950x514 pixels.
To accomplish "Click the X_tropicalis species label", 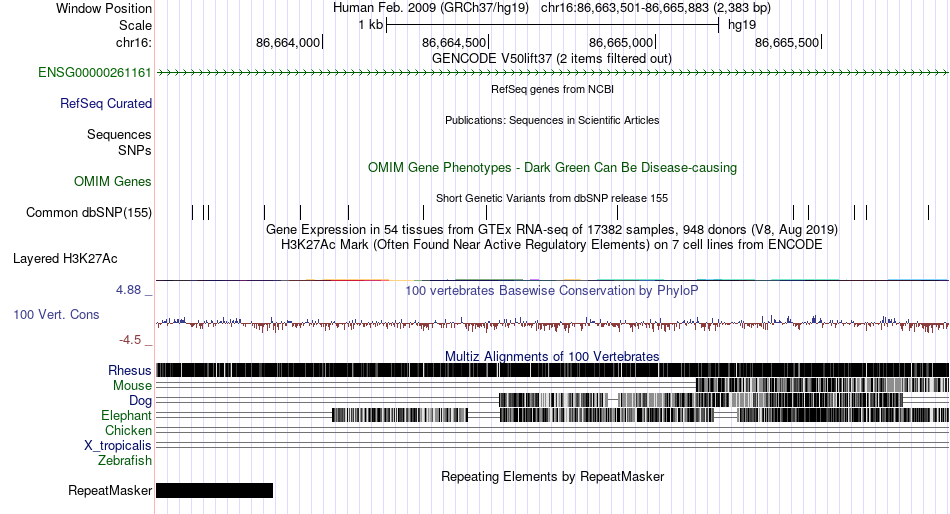I will (x=118, y=446).
